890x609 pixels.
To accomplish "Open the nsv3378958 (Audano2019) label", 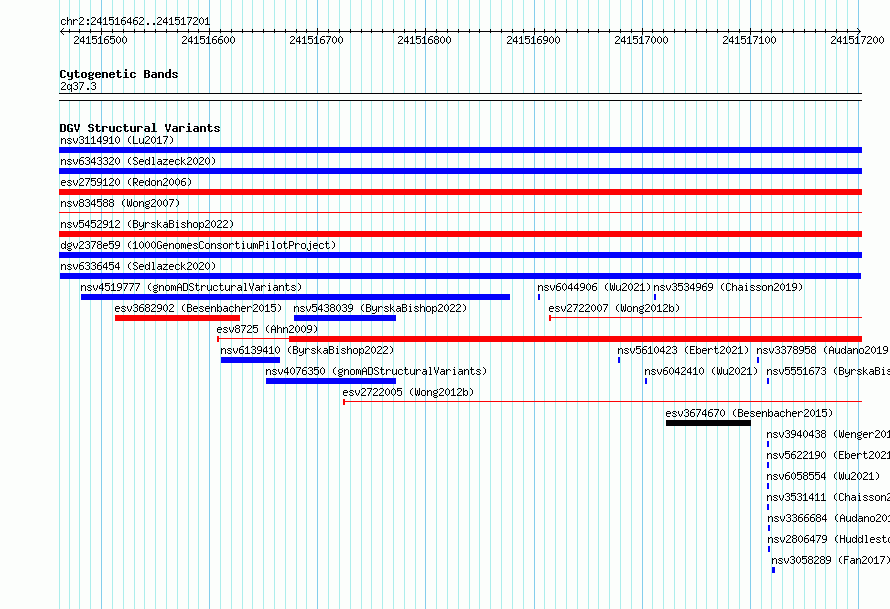I will [822, 350].
